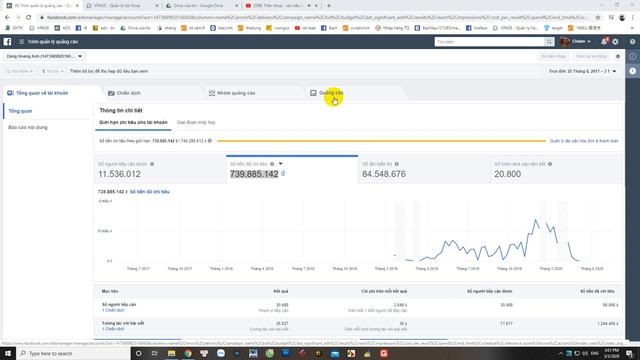Image resolution: width=640 pixels, height=360 pixels.
Task: Click the browser address bar URL
Action: 317,17
